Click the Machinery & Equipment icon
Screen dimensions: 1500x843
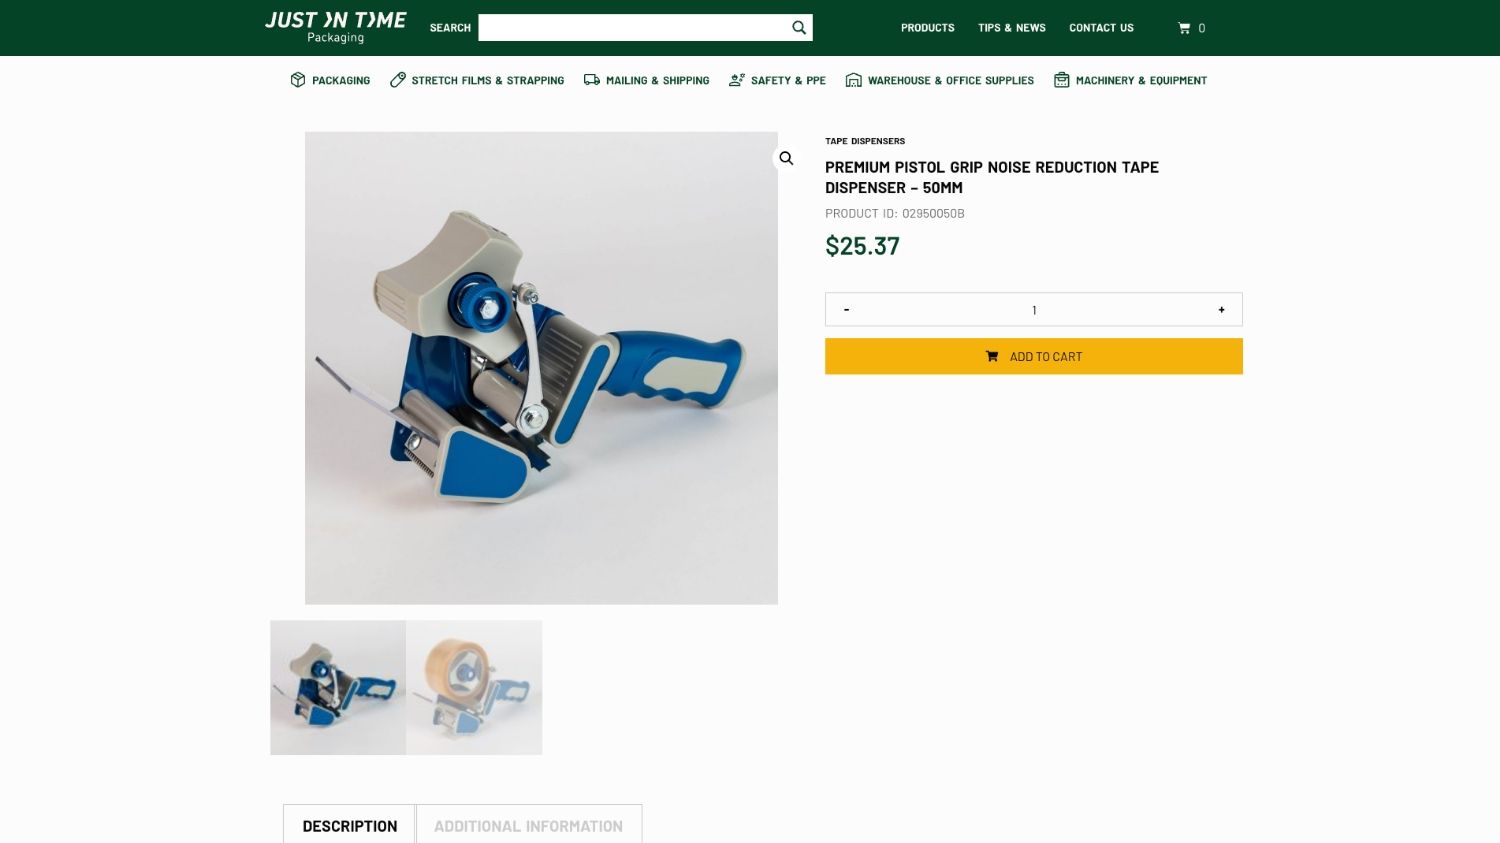1061,80
